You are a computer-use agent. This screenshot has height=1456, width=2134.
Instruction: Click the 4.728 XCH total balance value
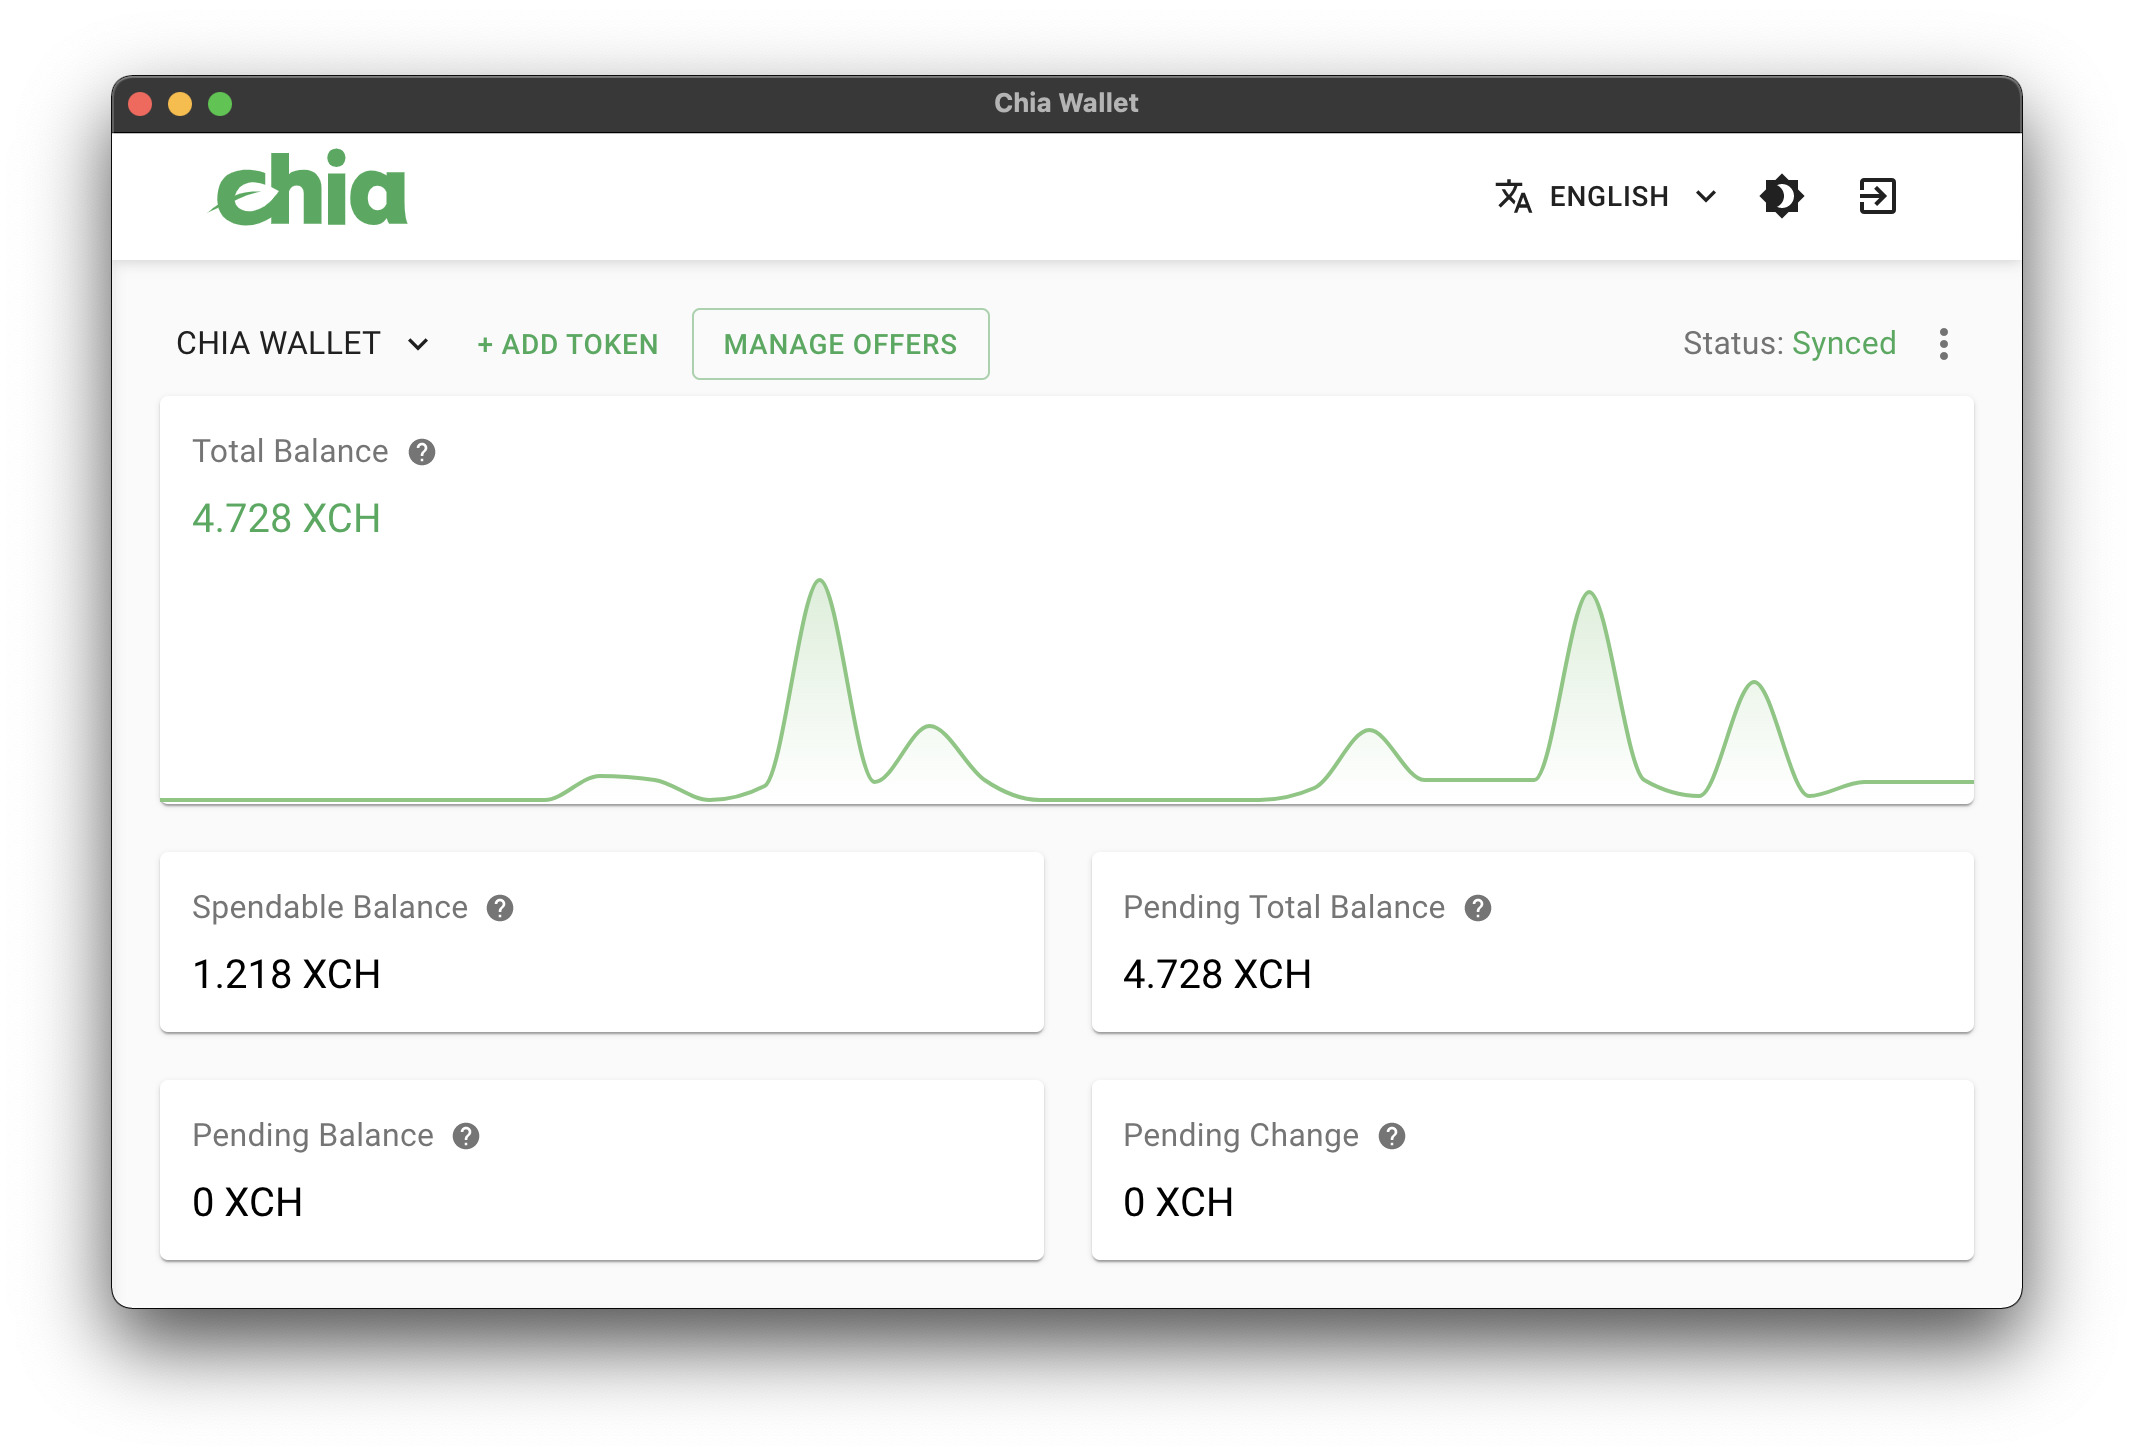286,518
